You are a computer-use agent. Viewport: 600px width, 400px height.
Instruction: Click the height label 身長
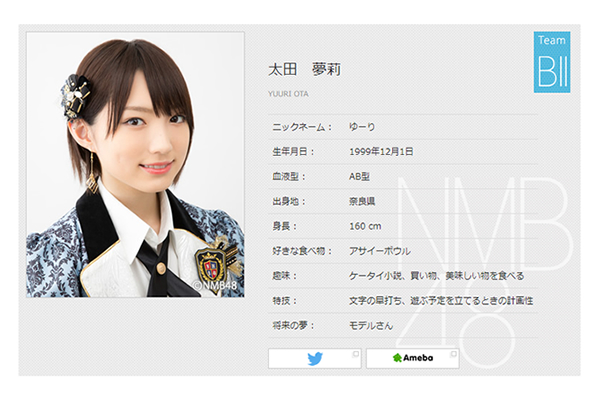pos(285,226)
